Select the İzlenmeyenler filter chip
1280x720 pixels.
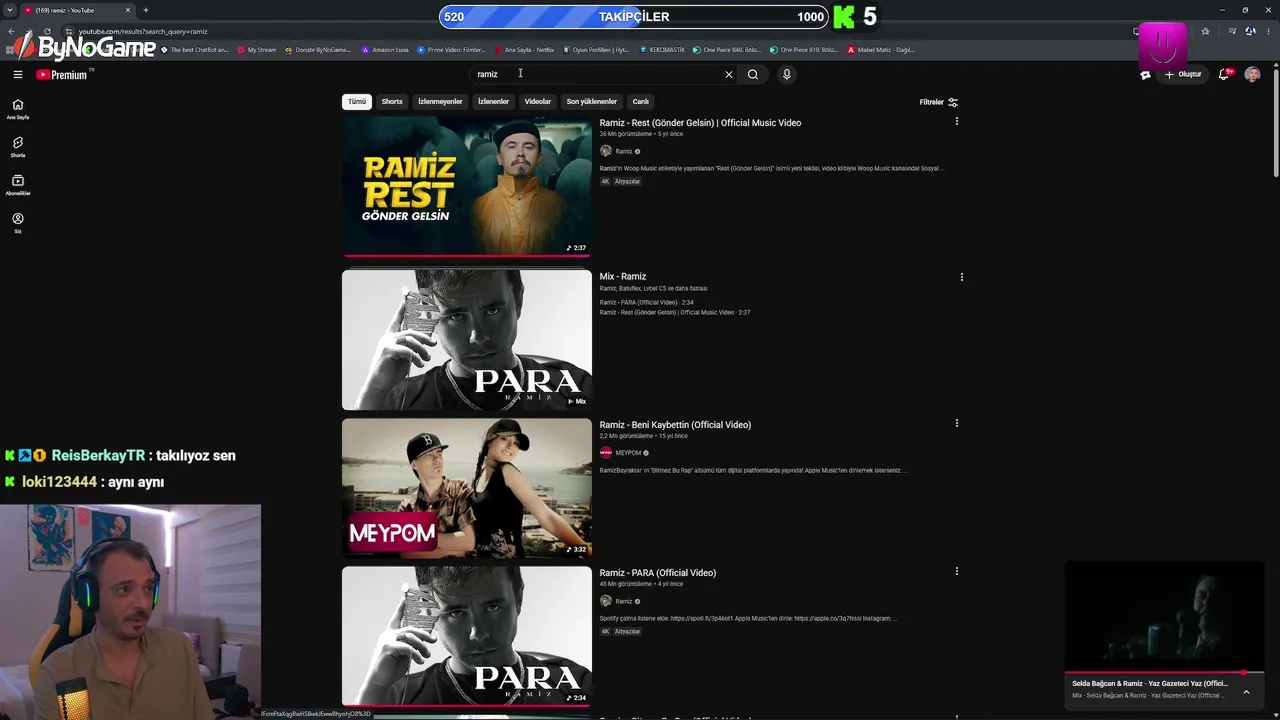pos(440,101)
